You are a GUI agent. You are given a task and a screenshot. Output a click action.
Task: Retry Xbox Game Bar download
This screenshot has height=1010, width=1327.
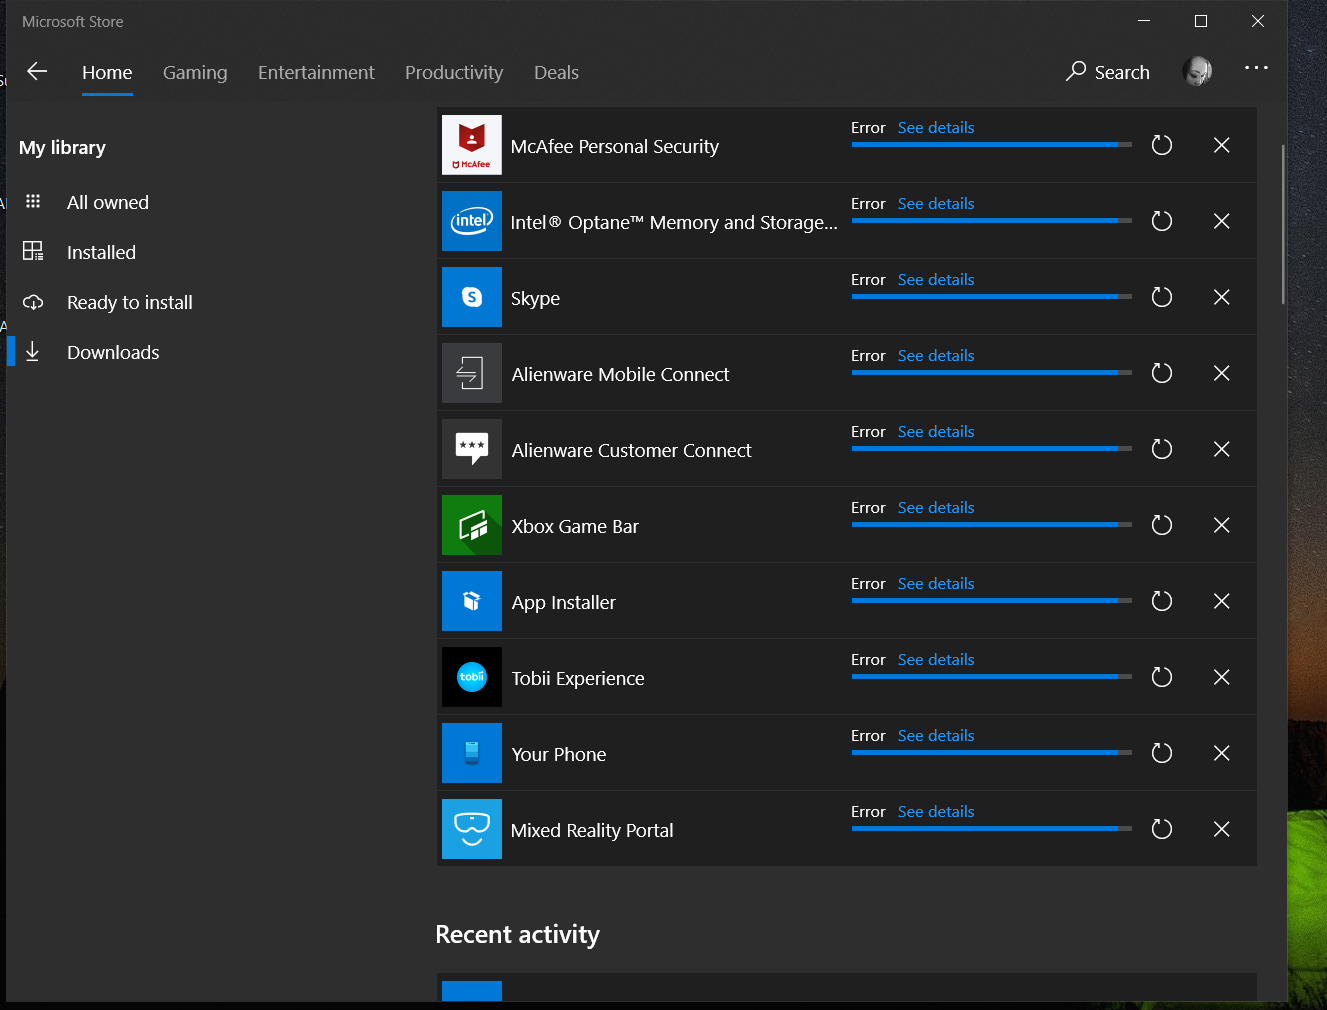pos(1162,525)
